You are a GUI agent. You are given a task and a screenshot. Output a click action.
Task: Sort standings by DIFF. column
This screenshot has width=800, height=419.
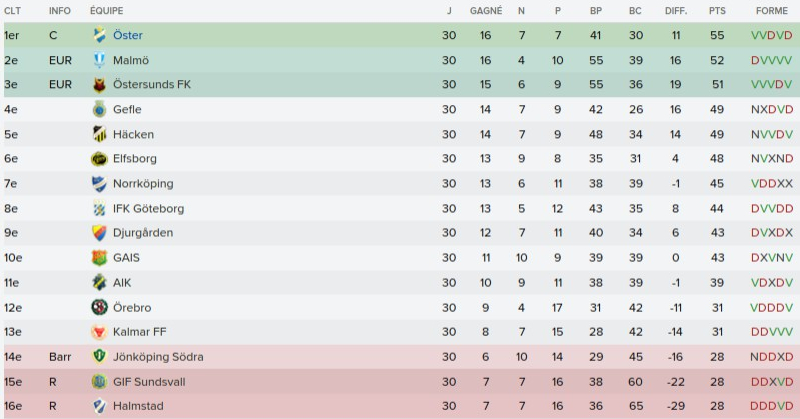(x=676, y=10)
